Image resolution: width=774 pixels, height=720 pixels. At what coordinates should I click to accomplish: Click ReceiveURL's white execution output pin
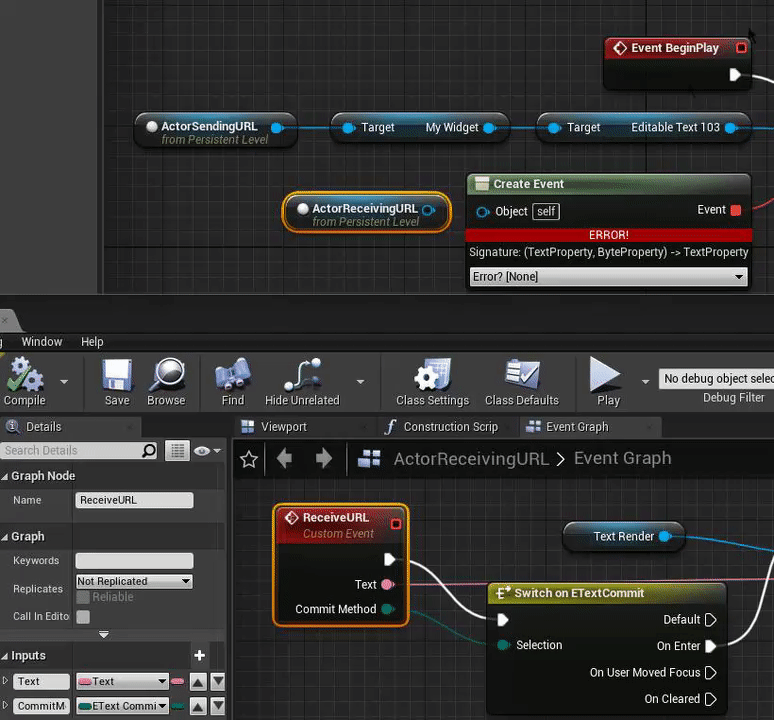tap(389, 560)
